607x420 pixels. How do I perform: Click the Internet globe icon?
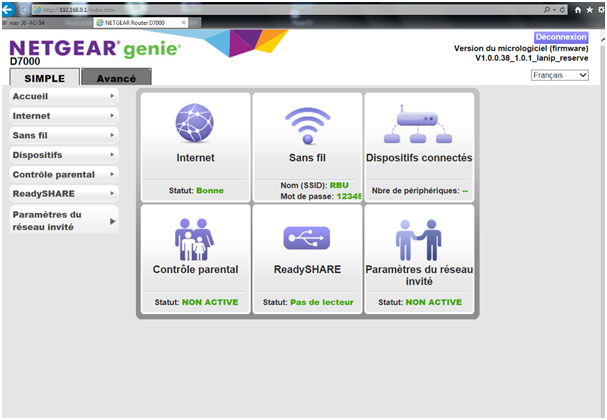(x=194, y=123)
